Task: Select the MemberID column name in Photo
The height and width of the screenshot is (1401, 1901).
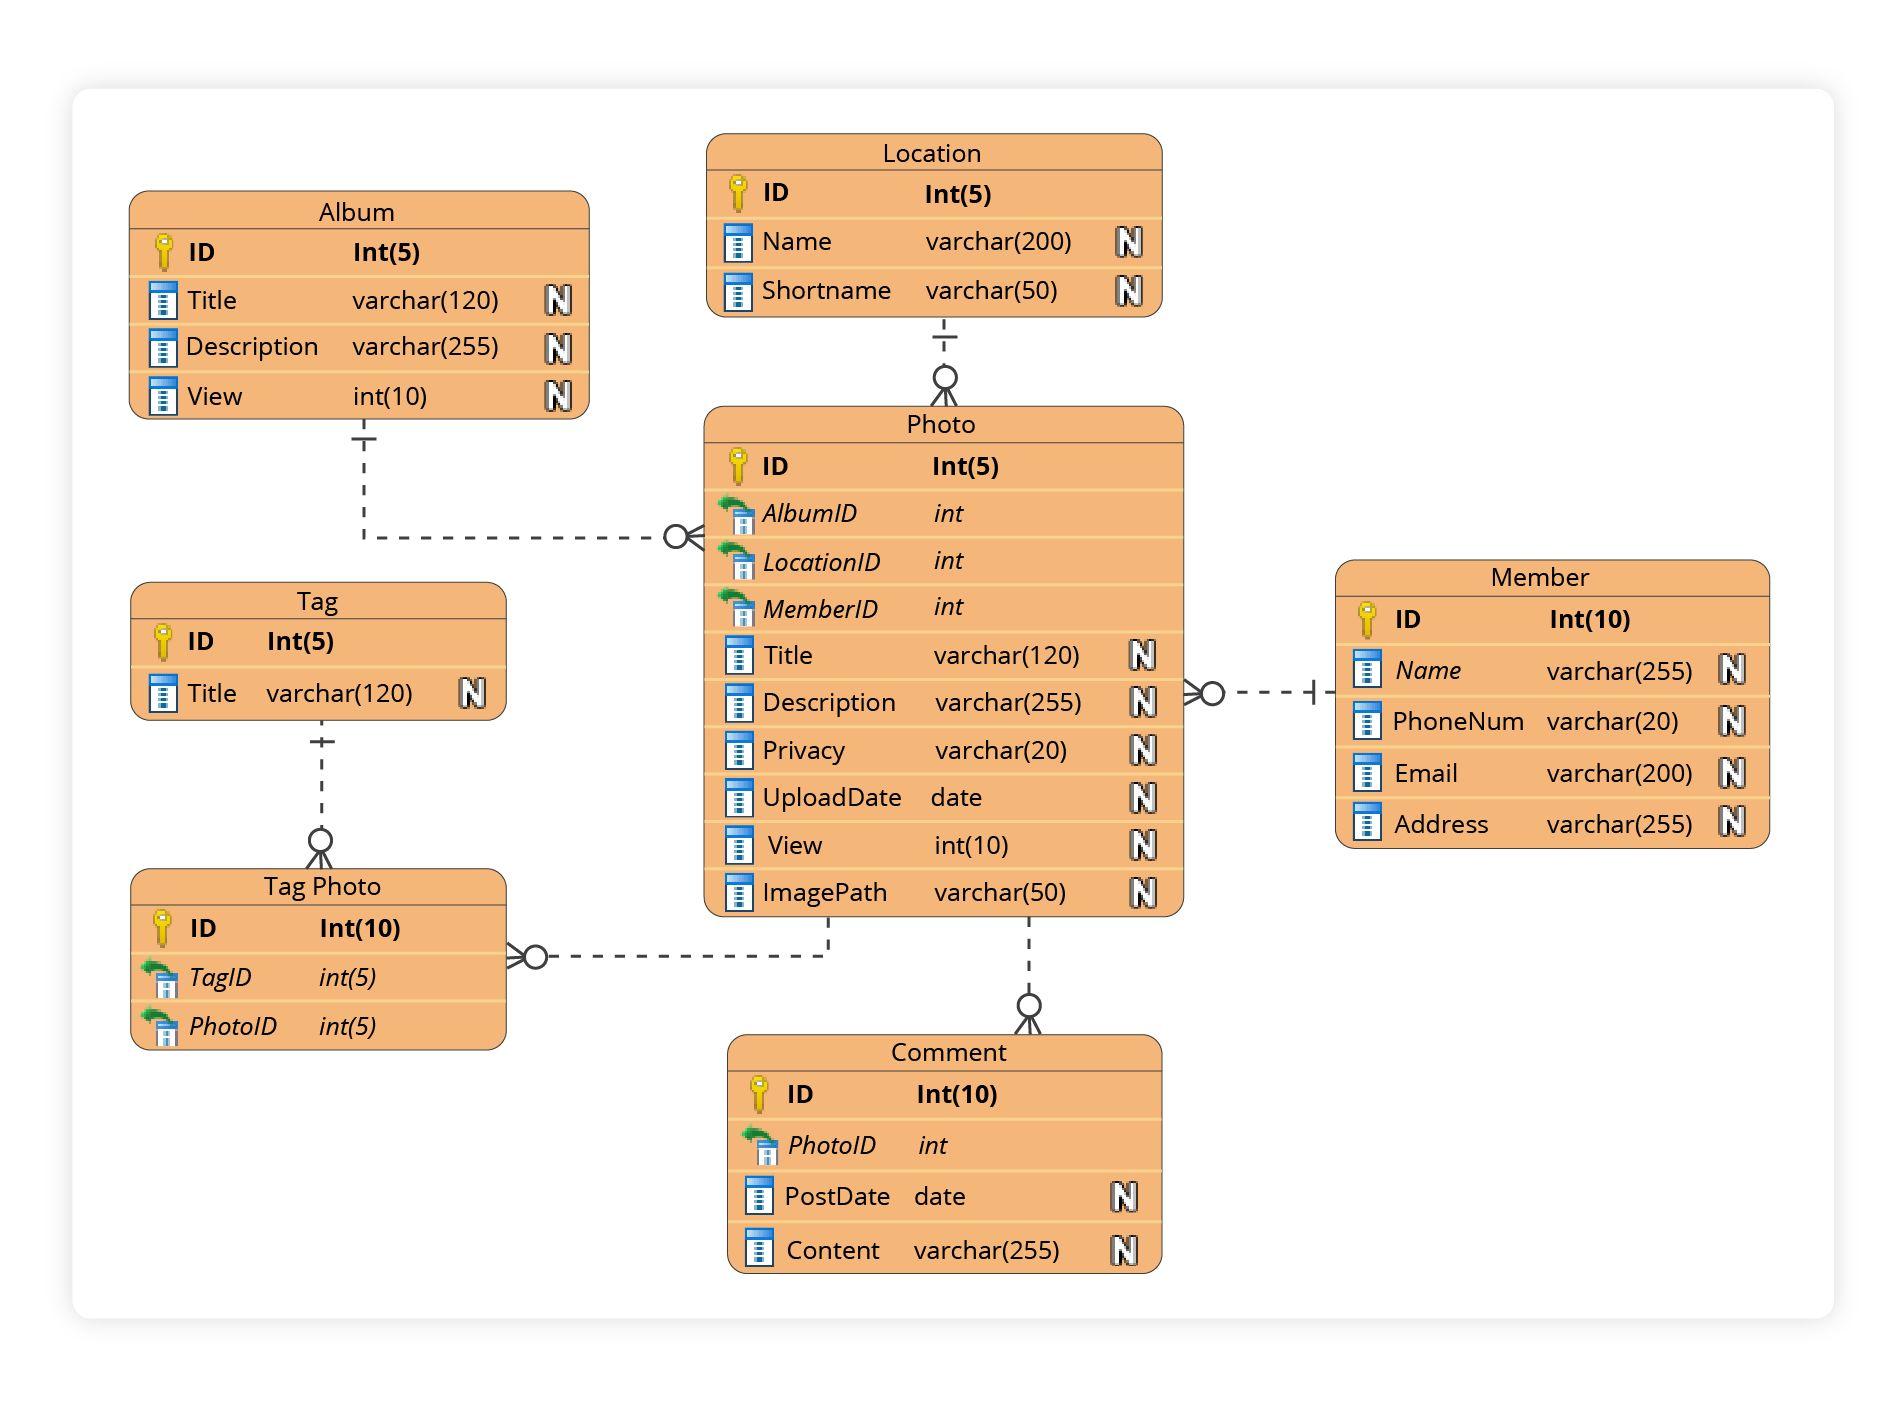Action: coord(820,608)
